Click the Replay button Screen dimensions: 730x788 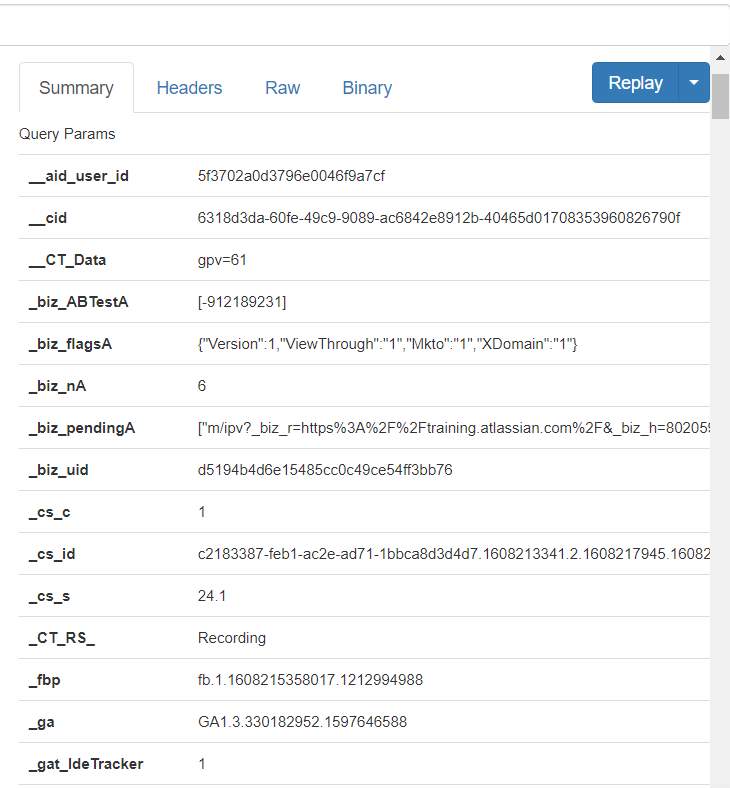(x=635, y=83)
